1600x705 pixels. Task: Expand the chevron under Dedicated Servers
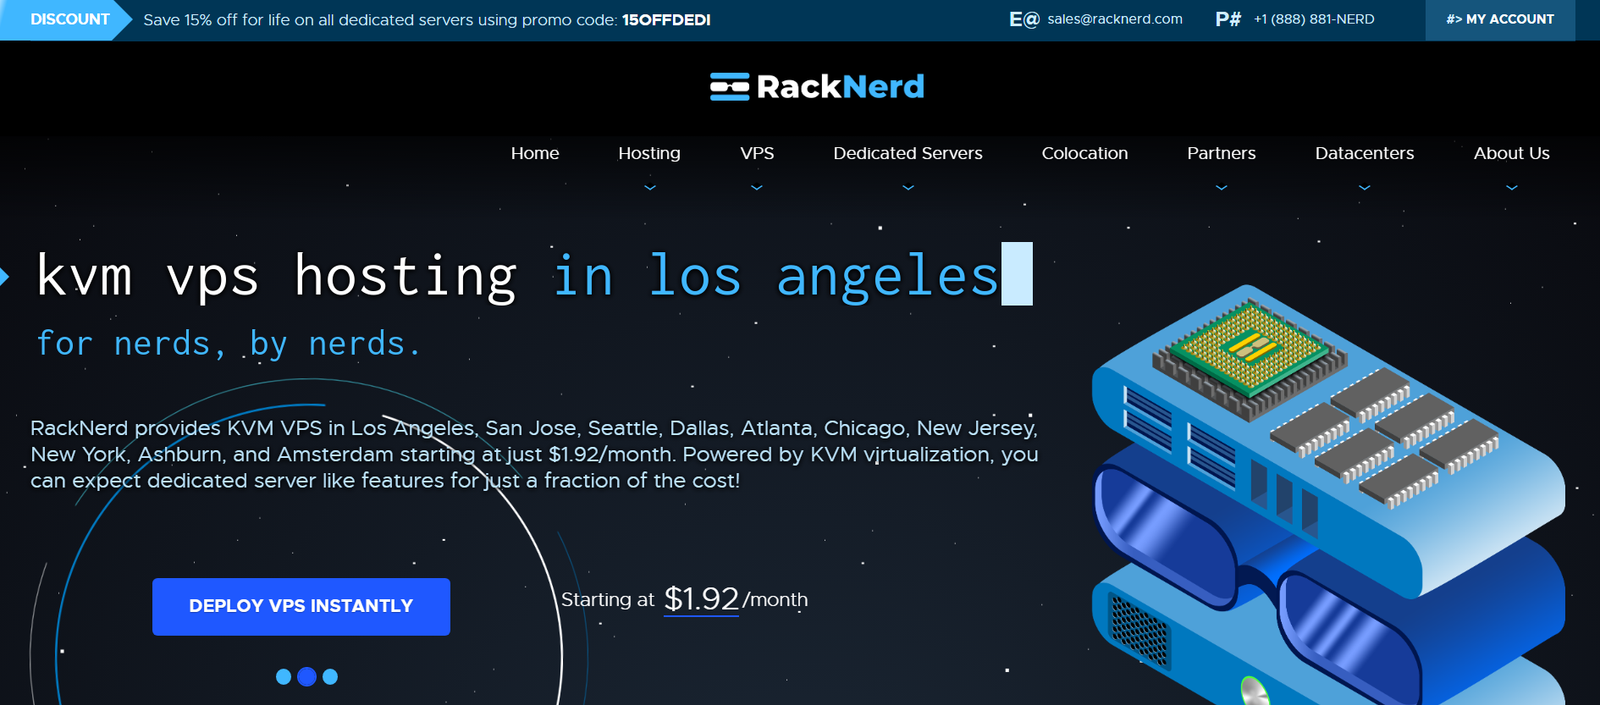point(908,187)
